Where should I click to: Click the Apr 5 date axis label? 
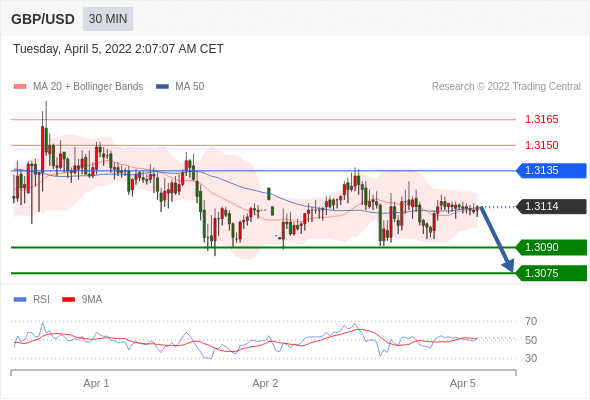point(463,383)
